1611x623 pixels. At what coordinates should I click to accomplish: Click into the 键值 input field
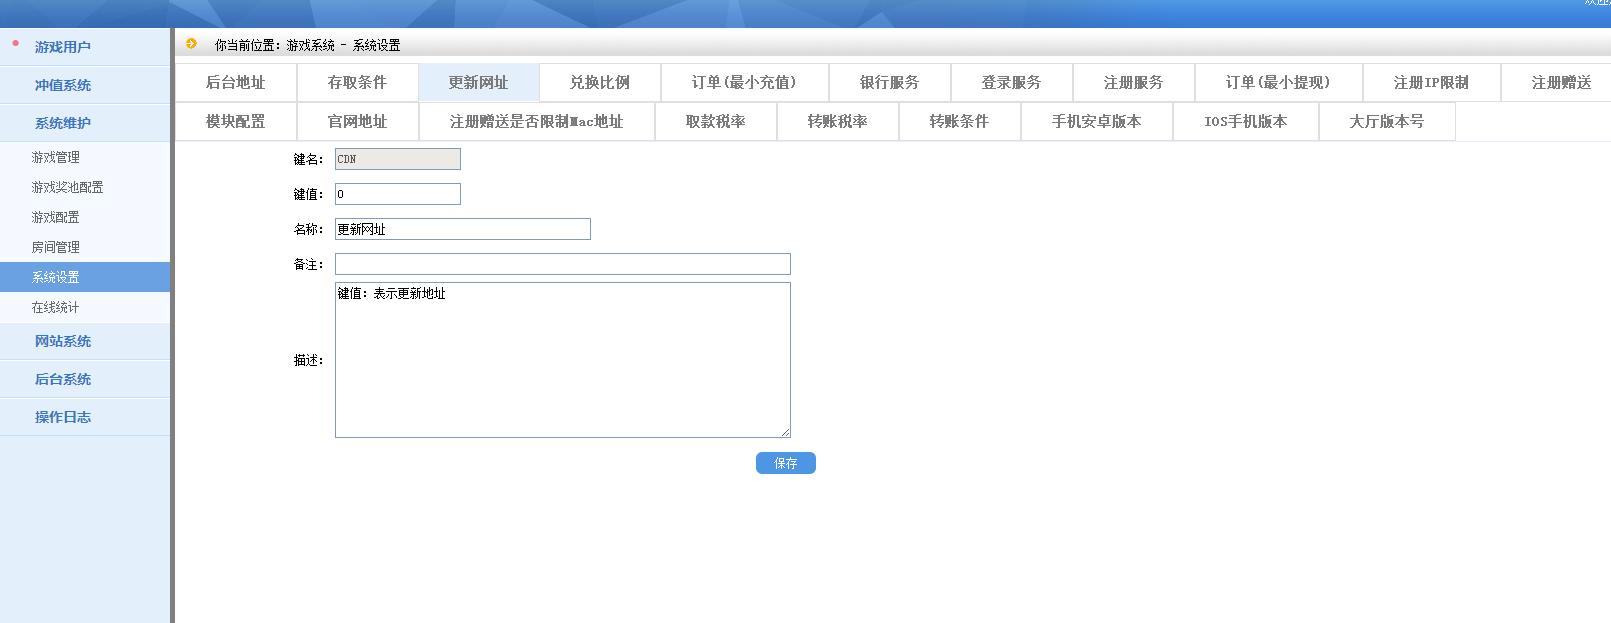[397, 194]
